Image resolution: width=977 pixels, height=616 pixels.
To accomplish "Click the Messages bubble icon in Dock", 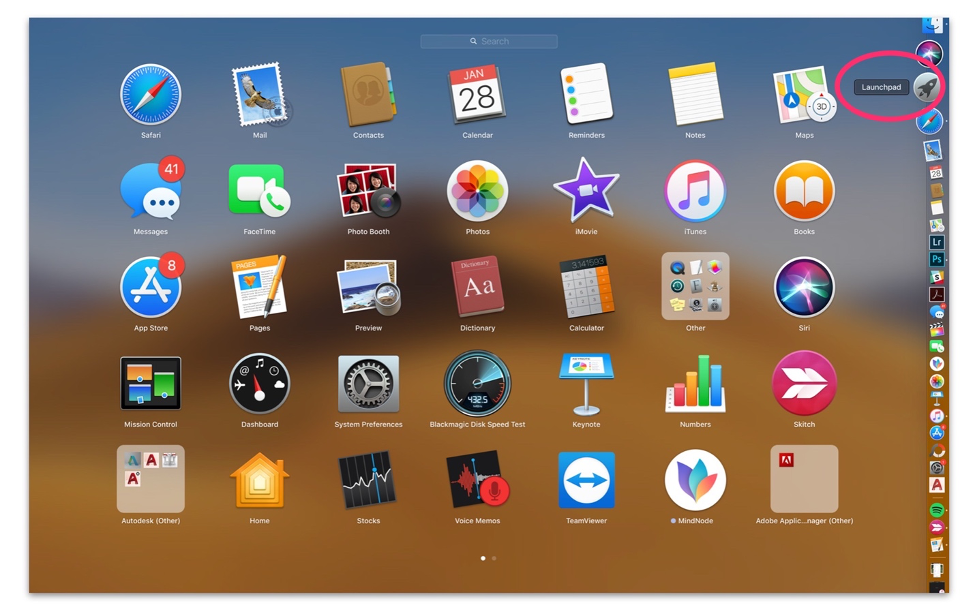I will 937,311.
